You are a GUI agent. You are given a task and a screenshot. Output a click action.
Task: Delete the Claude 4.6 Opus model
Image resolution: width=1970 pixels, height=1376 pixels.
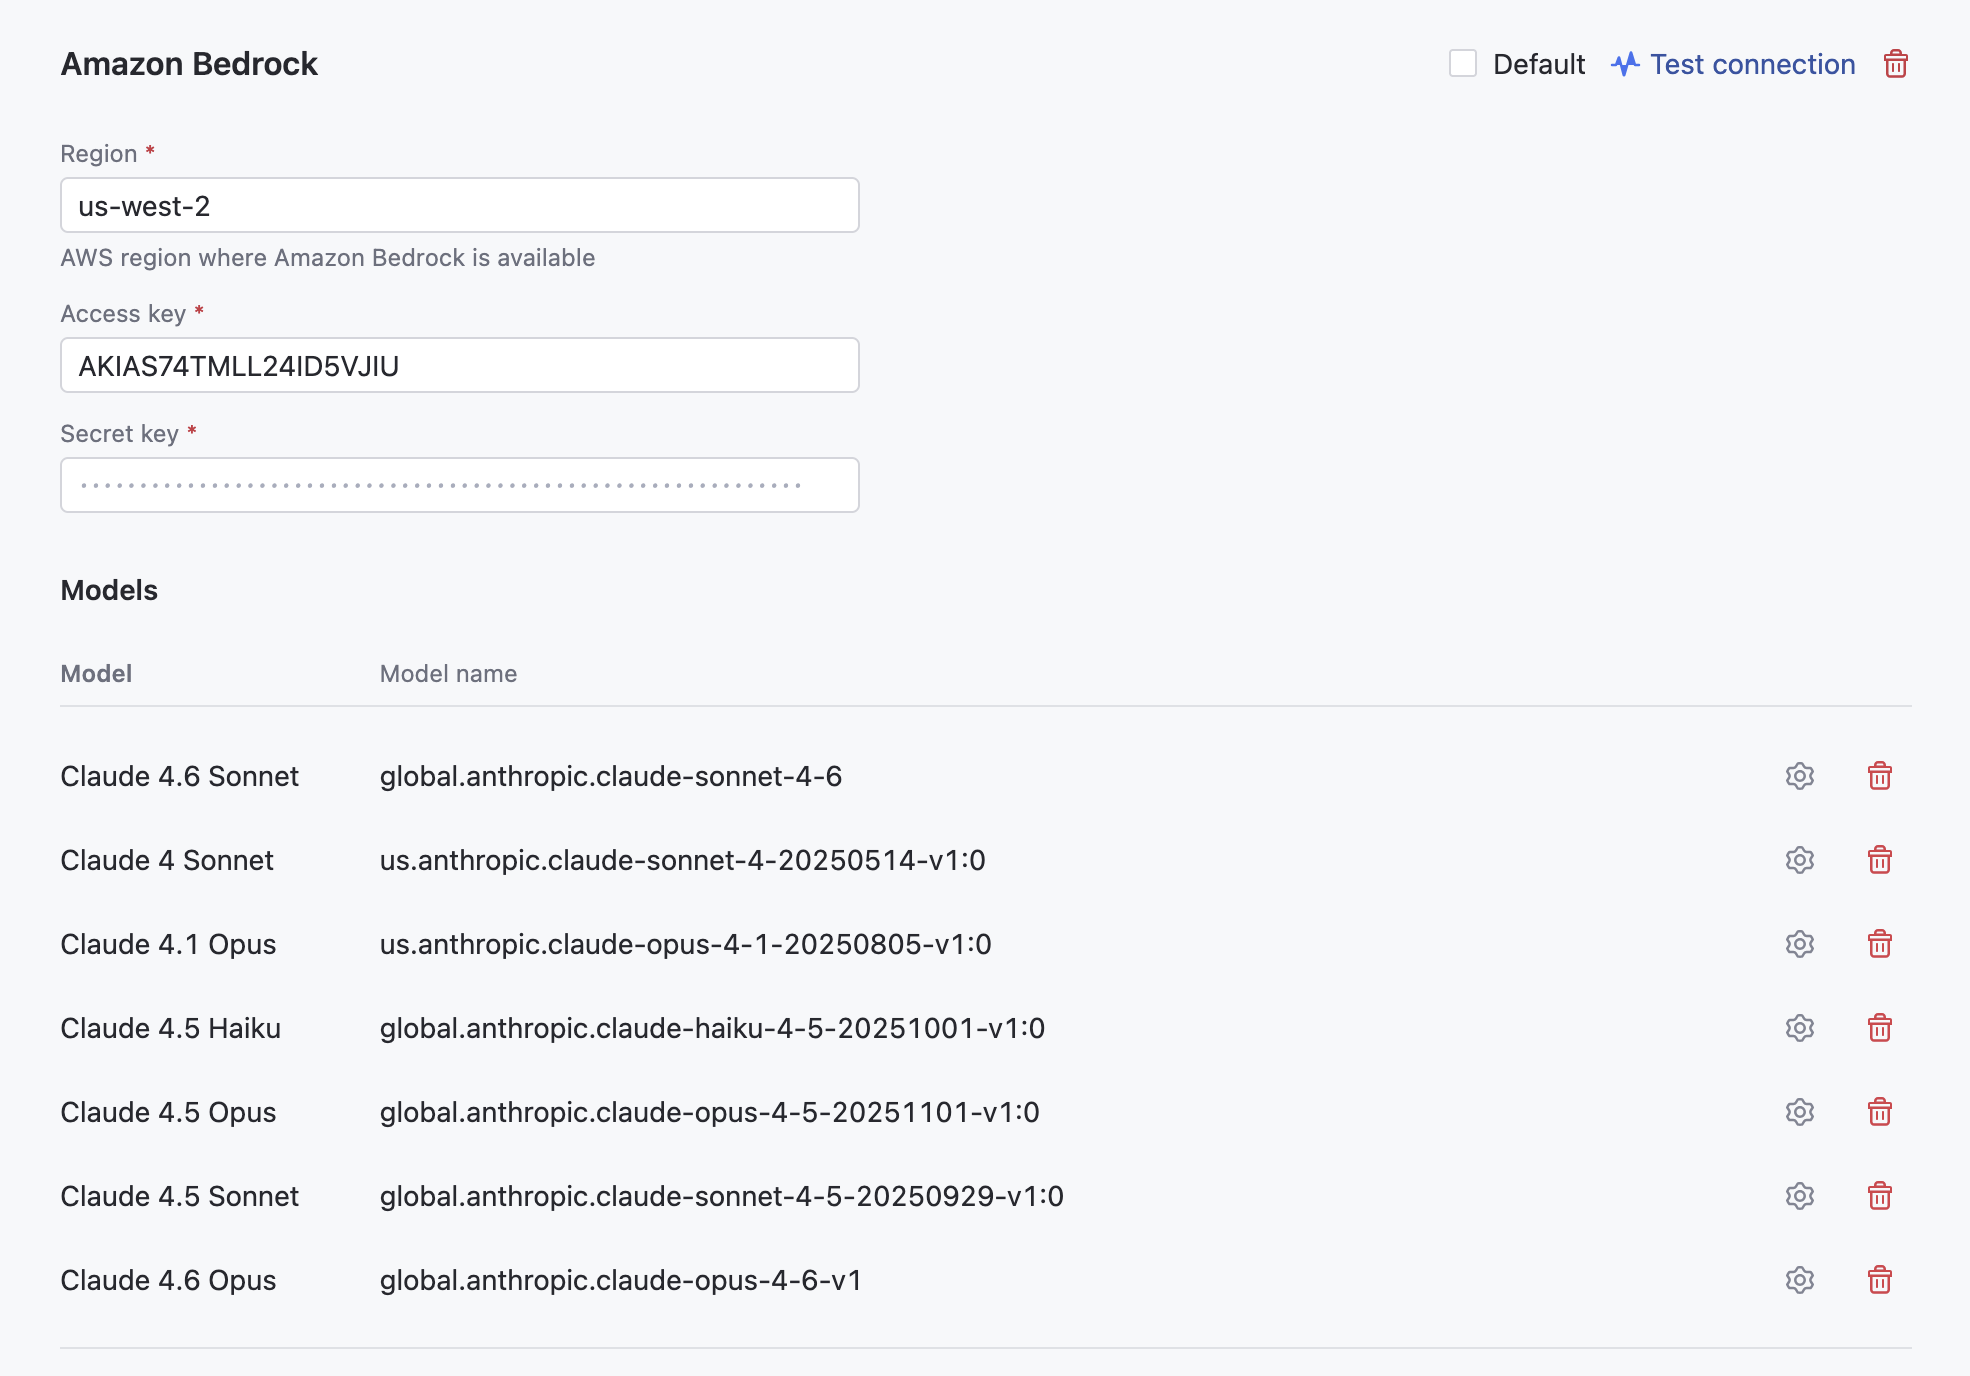point(1879,1280)
